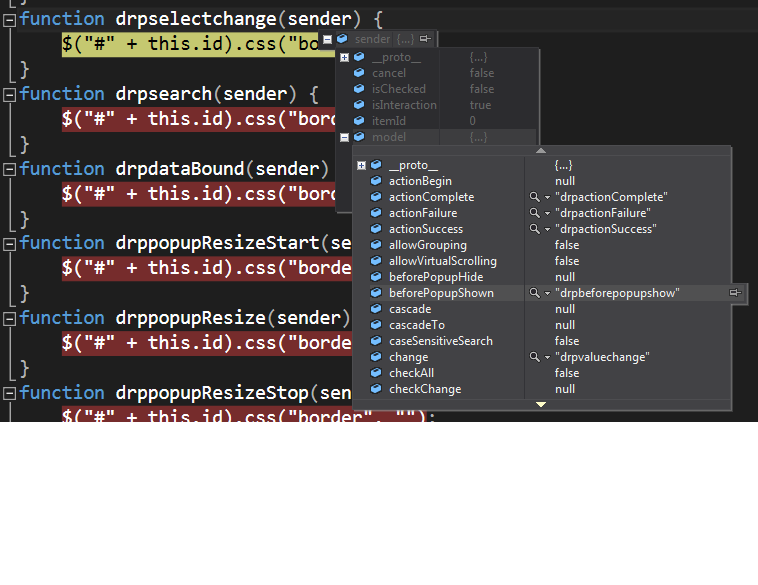The width and height of the screenshot is (758, 585).
Task: Open visualizer dropdown for beforePopupShown
Action: (x=547, y=293)
